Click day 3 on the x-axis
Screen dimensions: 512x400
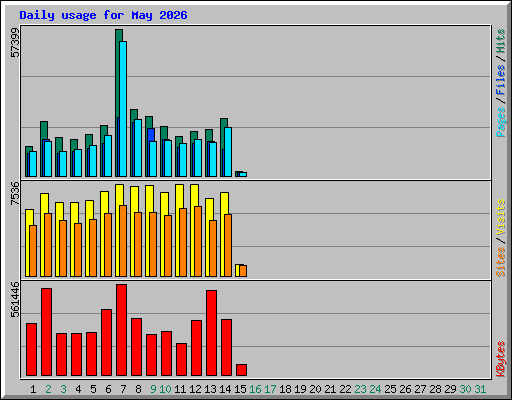coord(63,389)
